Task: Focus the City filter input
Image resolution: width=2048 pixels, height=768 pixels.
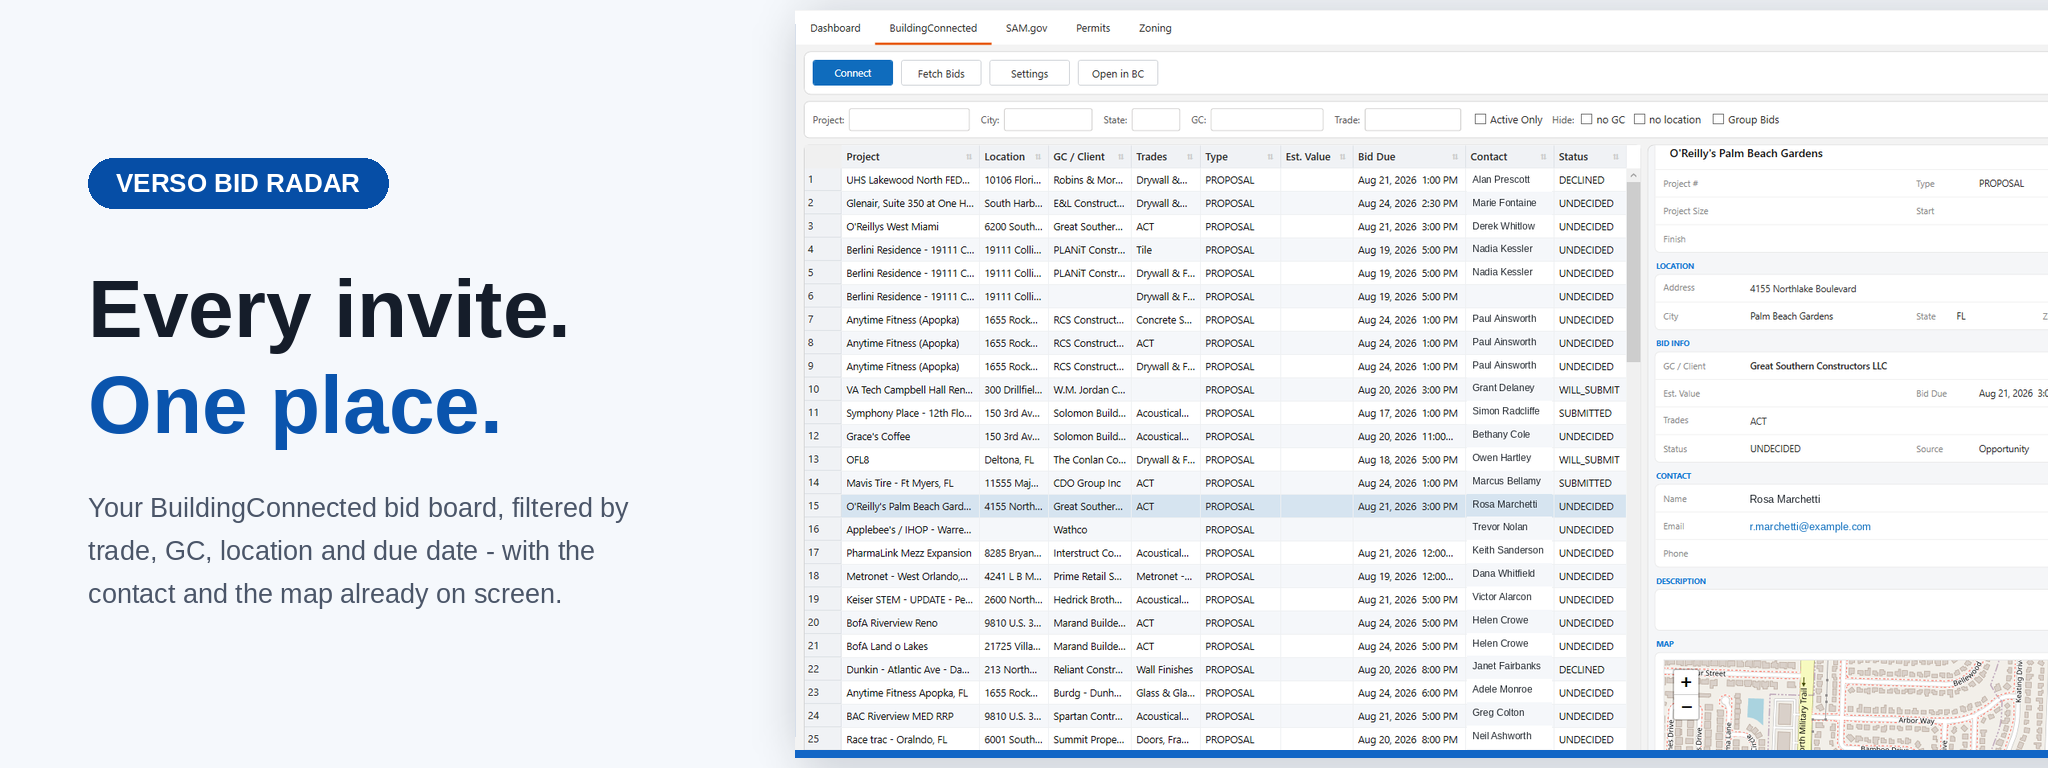Action: (x=1048, y=120)
